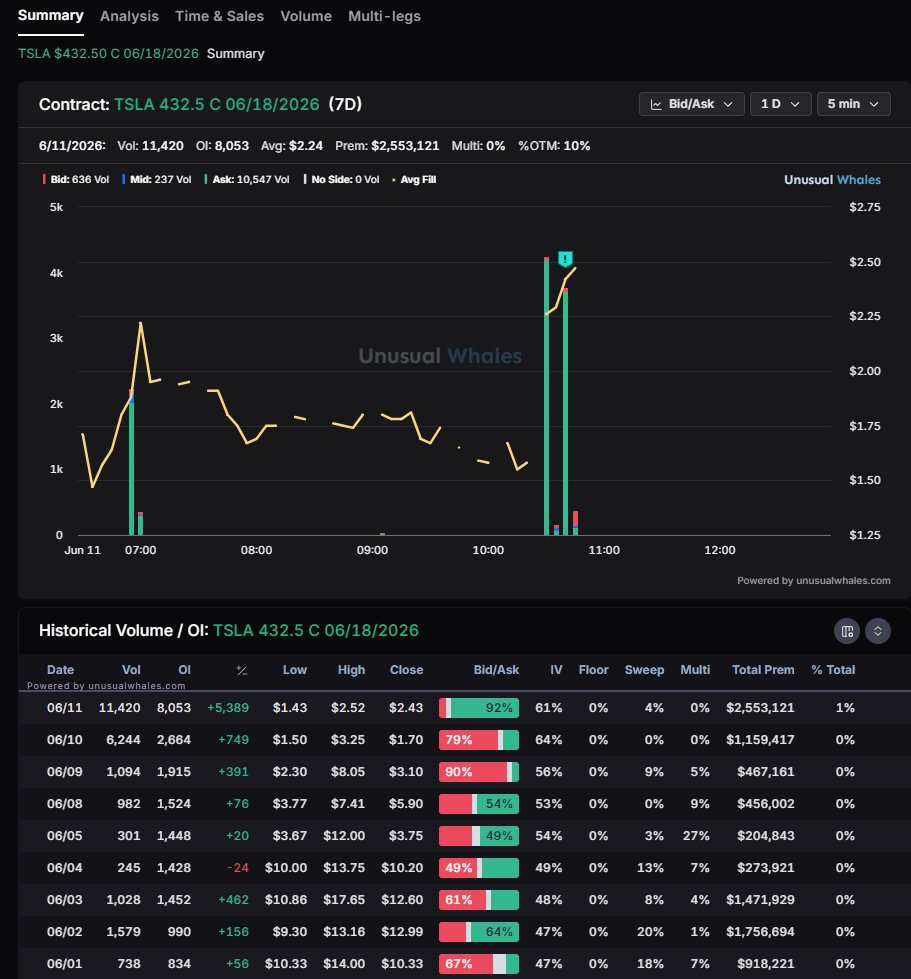Image resolution: width=911 pixels, height=979 pixels.
Task: Click the $2,553,121 total premium cell
Action: point(760,708)
